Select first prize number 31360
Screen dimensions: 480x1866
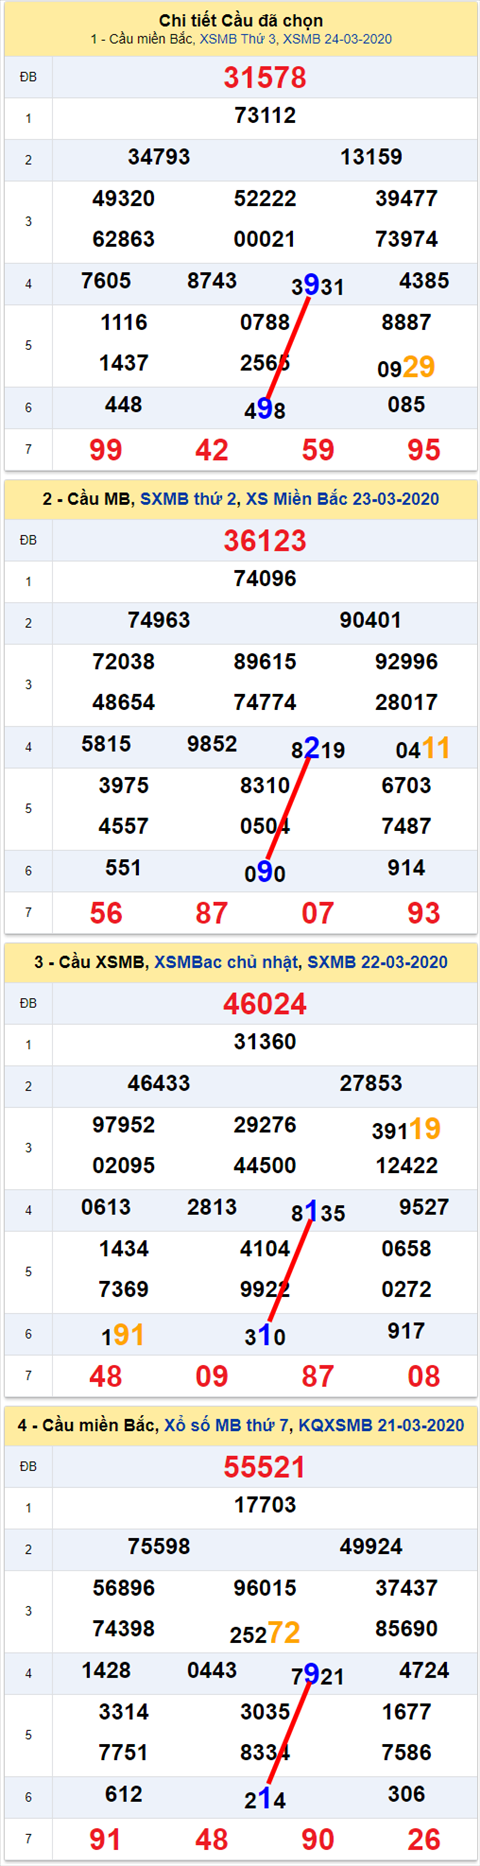pyautogui.click(x=265, y=1042)
